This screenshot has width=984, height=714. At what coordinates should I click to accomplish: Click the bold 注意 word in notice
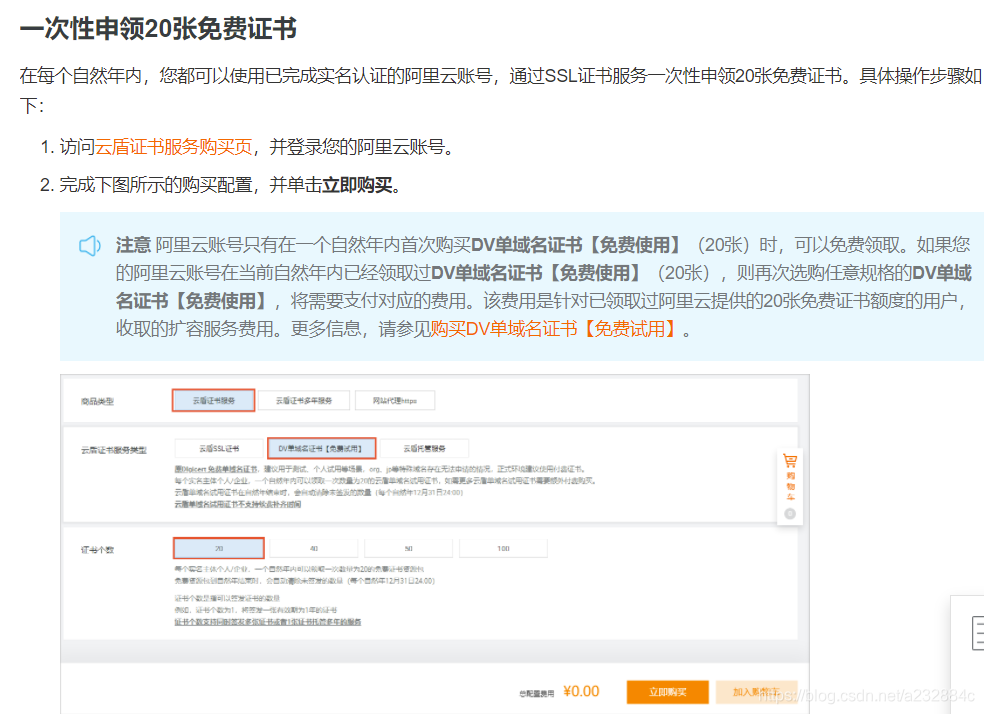(x=133, y=245)
